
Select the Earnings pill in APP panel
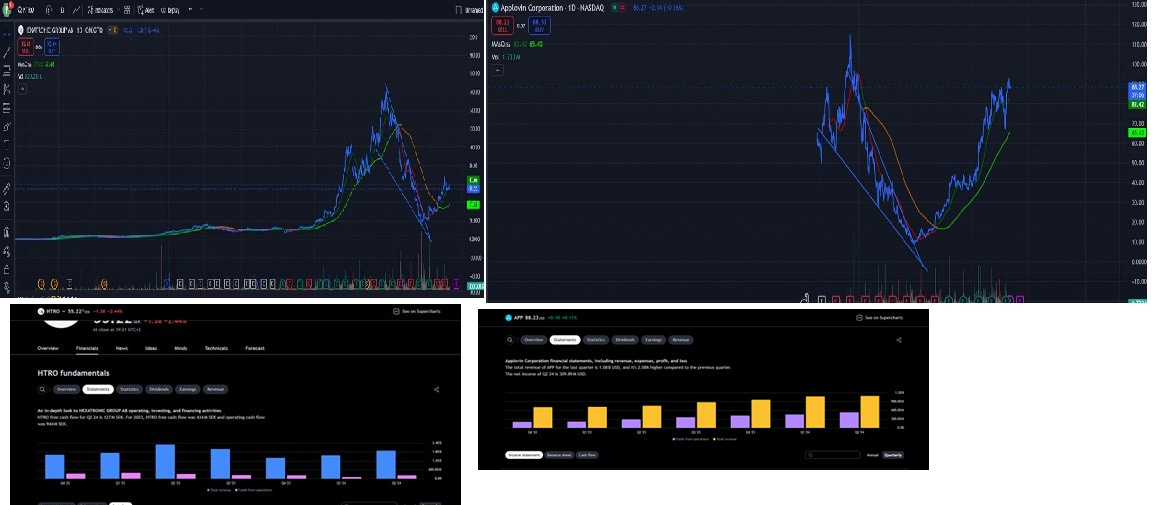pos(653,340)
